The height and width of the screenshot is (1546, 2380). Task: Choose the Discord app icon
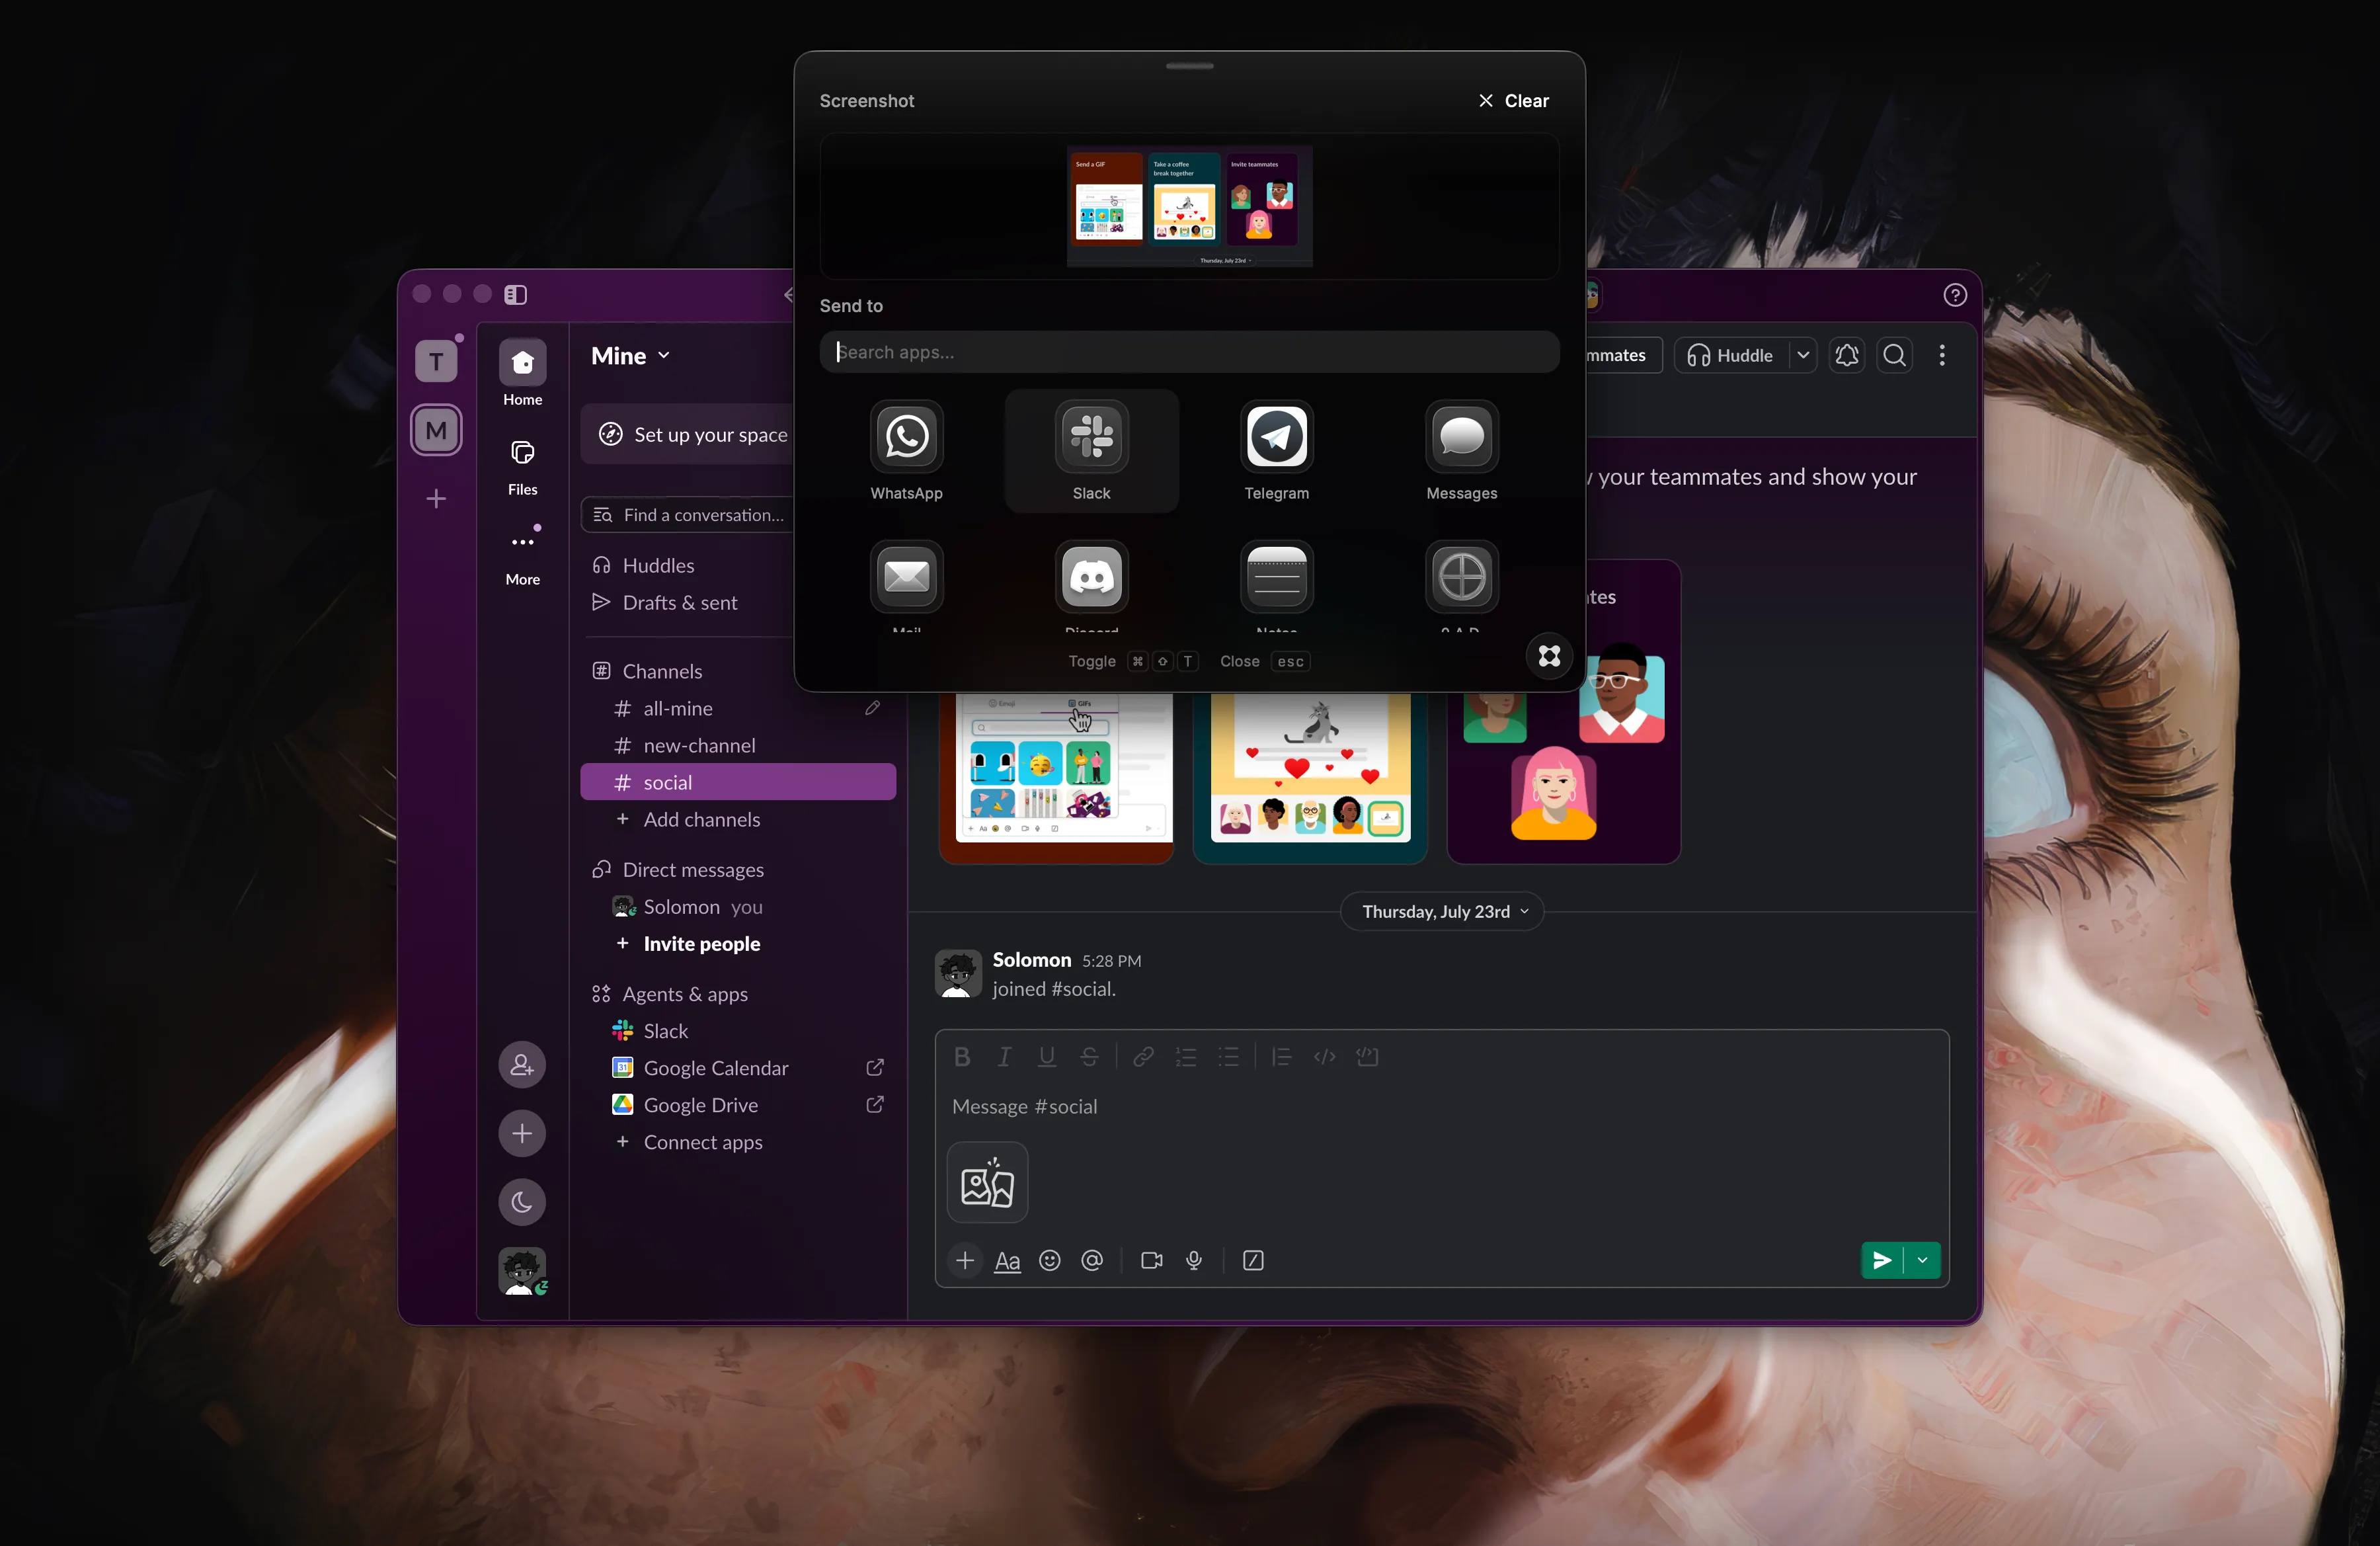click(1091, 576)
